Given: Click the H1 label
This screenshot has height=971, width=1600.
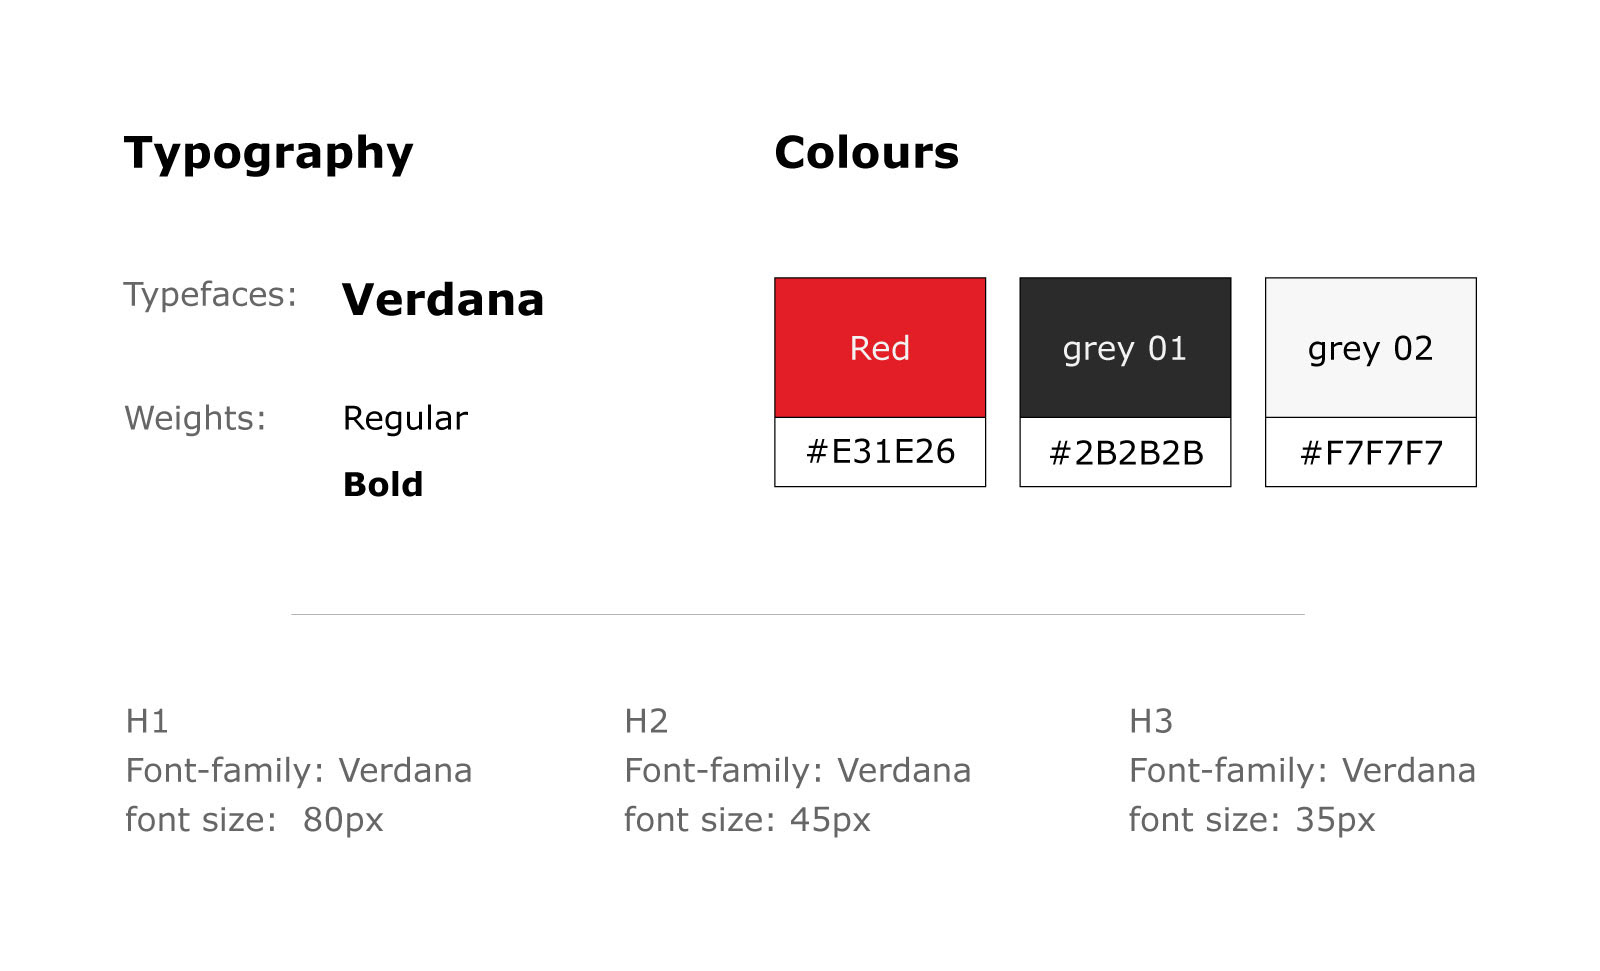Looking at the screenshot, I should pyautogui.click(x=147, y=721).
